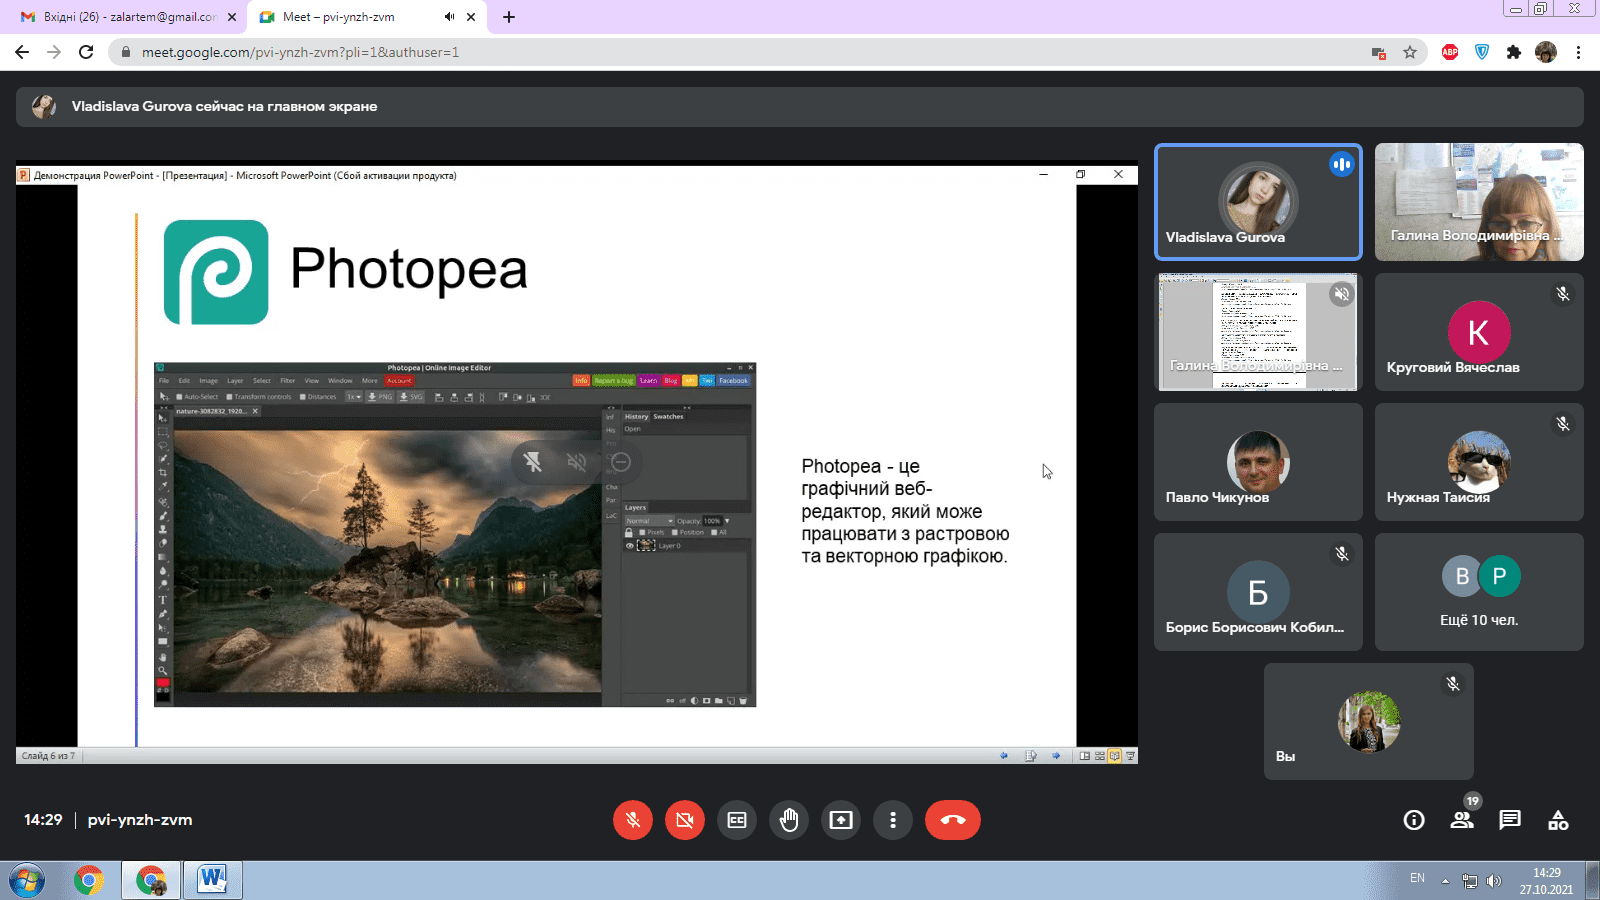Toggle closed captions button

[x=737, y=820]
